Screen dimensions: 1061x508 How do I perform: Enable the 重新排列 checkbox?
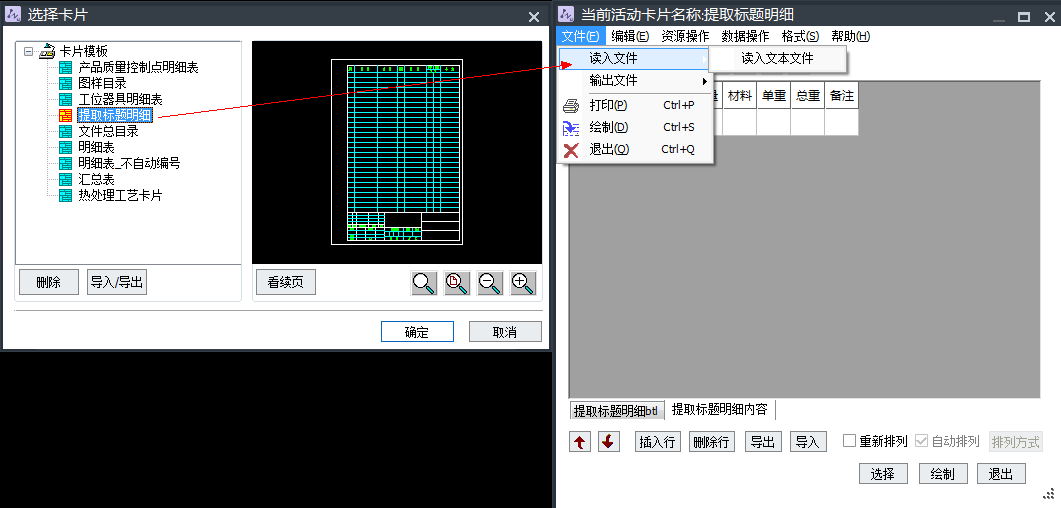pos(850,441)
